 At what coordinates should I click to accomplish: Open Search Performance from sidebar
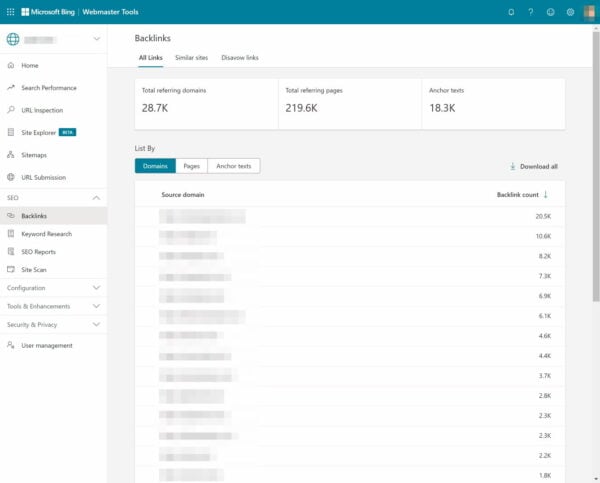[48, 88]
